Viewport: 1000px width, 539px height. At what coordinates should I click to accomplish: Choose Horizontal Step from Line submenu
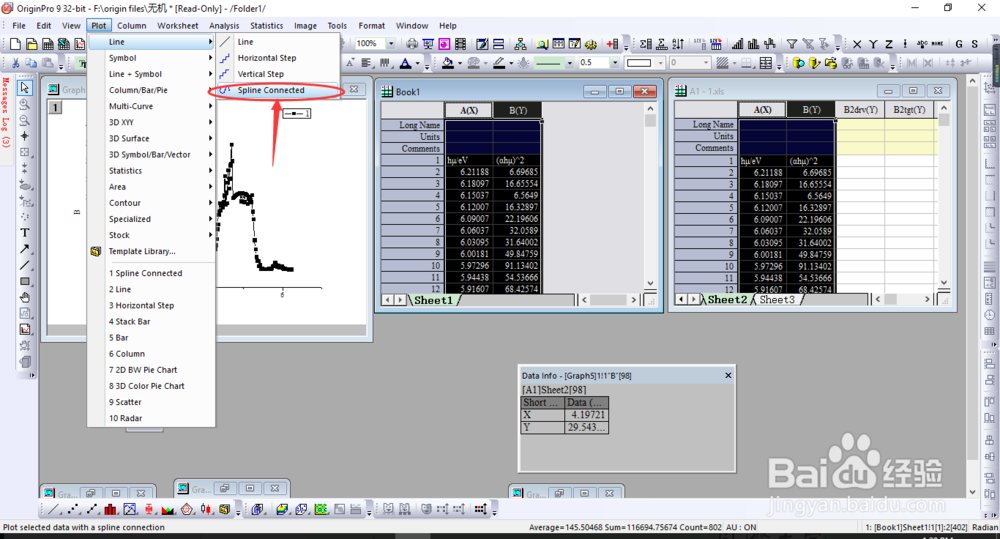click(x=277, y=58)
